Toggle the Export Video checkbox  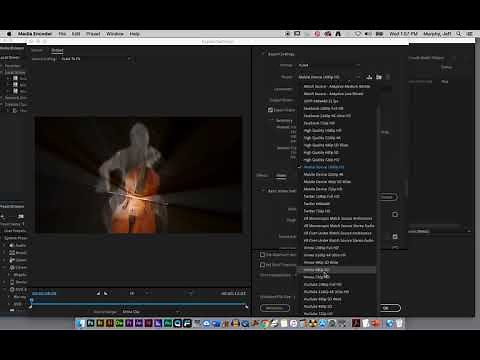coord(270,110)
